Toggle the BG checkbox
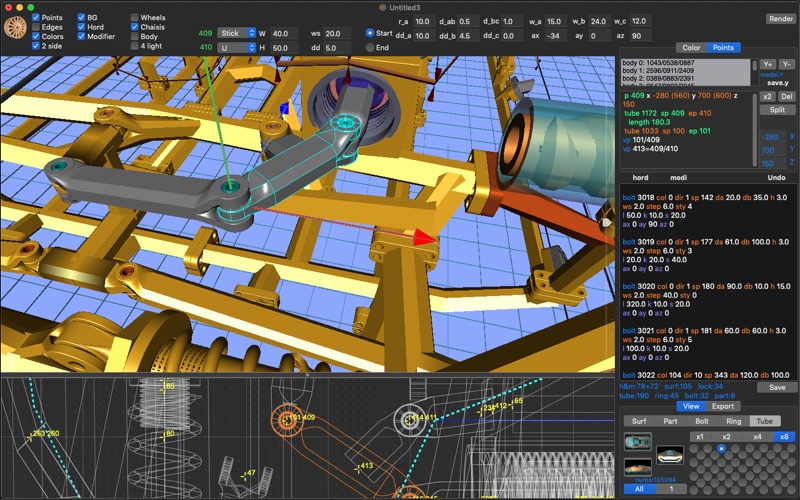800x500 pixels. coord(81,17)
